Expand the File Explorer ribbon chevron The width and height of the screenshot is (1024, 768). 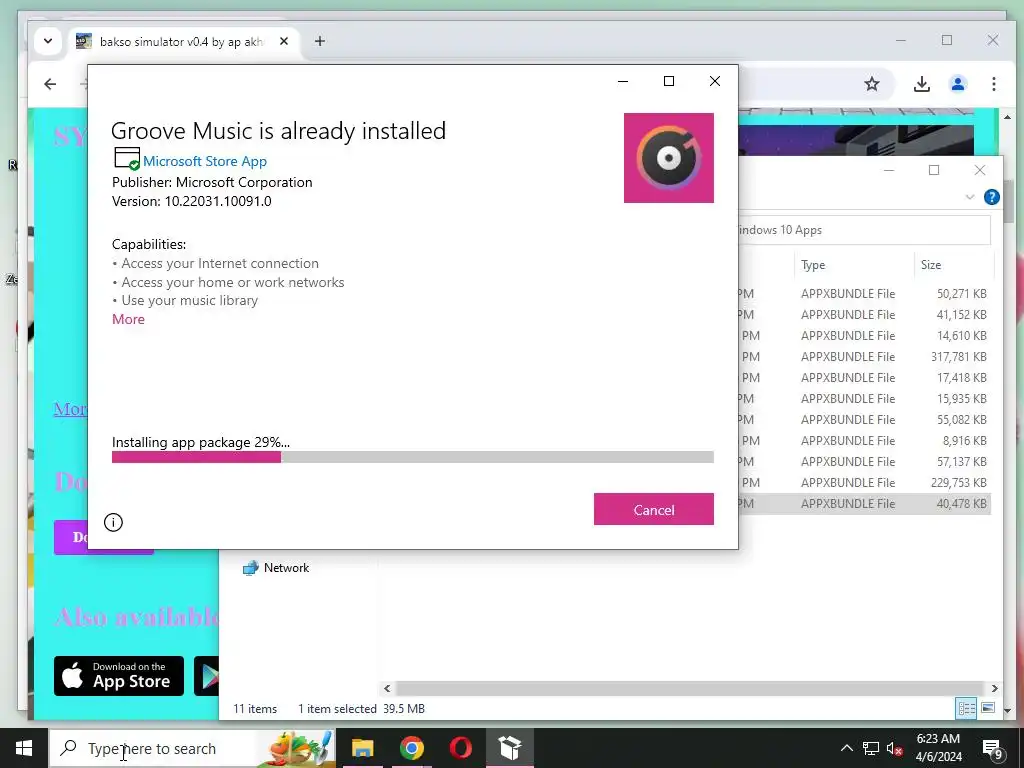[970, 197]
